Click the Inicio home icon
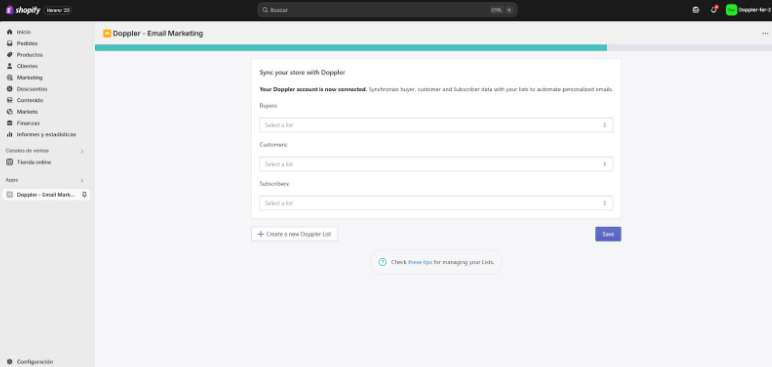The width and height of the screenshot is (772, 367). tap(9, 32)
